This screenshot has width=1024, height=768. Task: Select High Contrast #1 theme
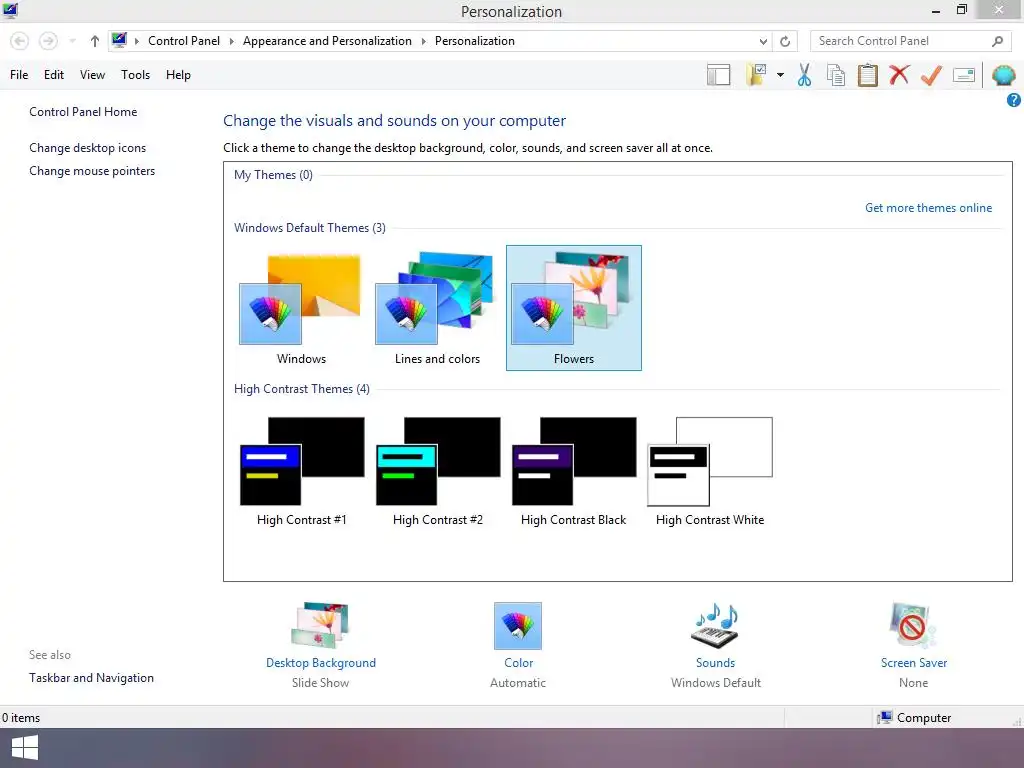tap(301, 471)
